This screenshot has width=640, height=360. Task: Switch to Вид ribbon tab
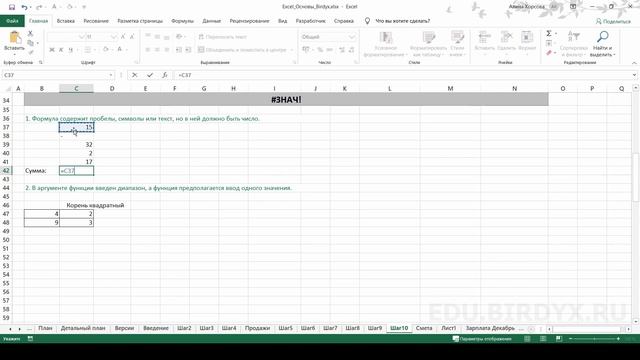[282, 21]
